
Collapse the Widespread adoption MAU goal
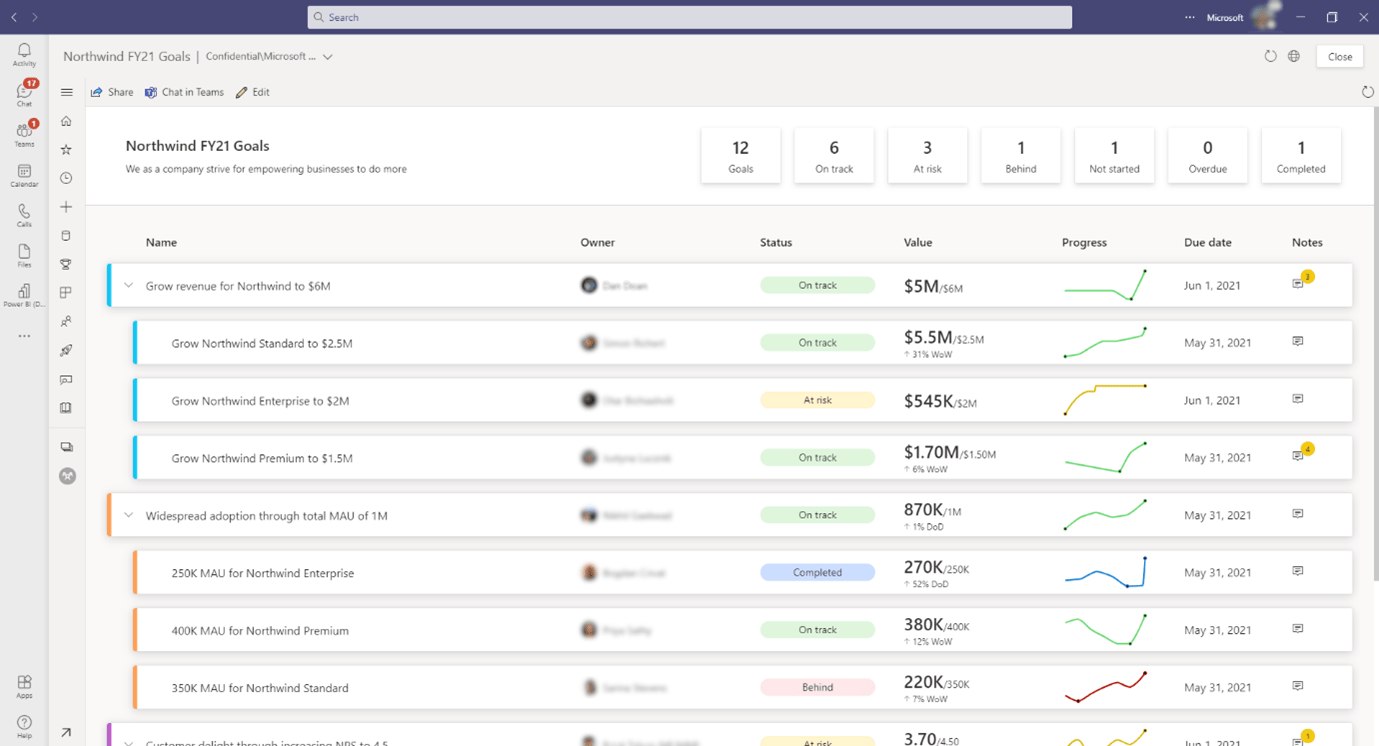[x=128, y=514]
